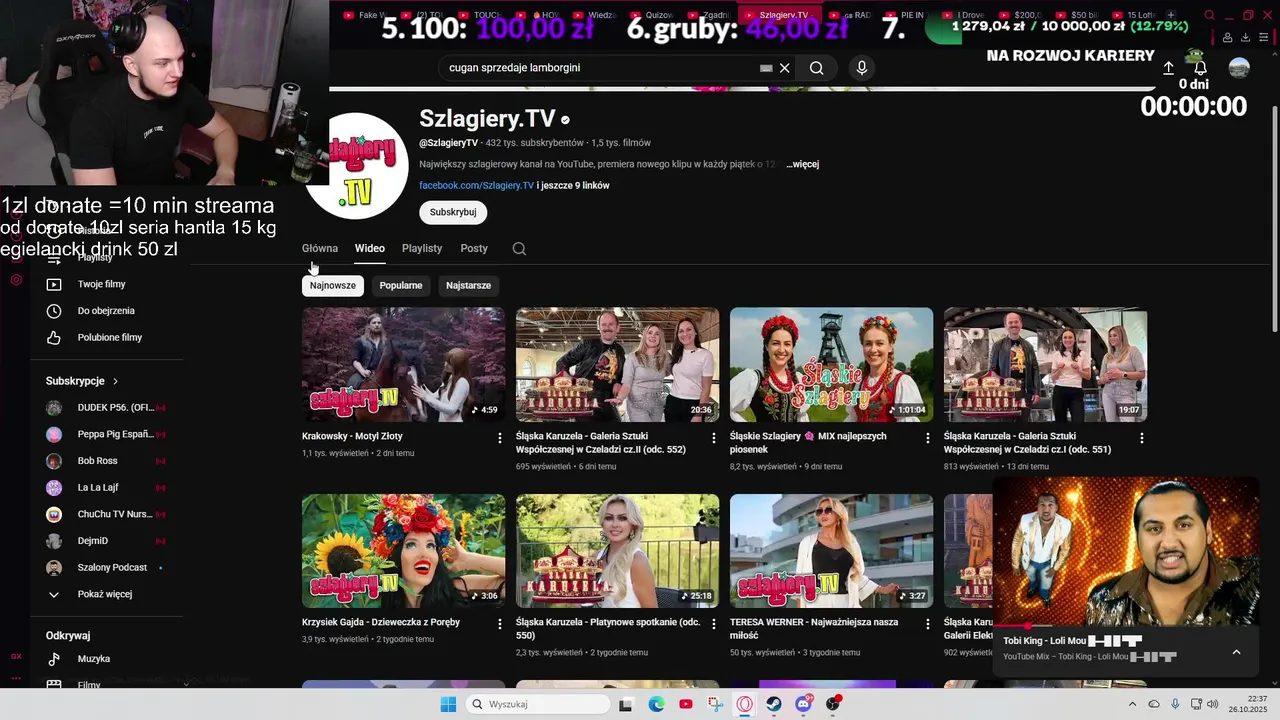Open the on-screen keyboard icon in search box

[x=766, y=68]
